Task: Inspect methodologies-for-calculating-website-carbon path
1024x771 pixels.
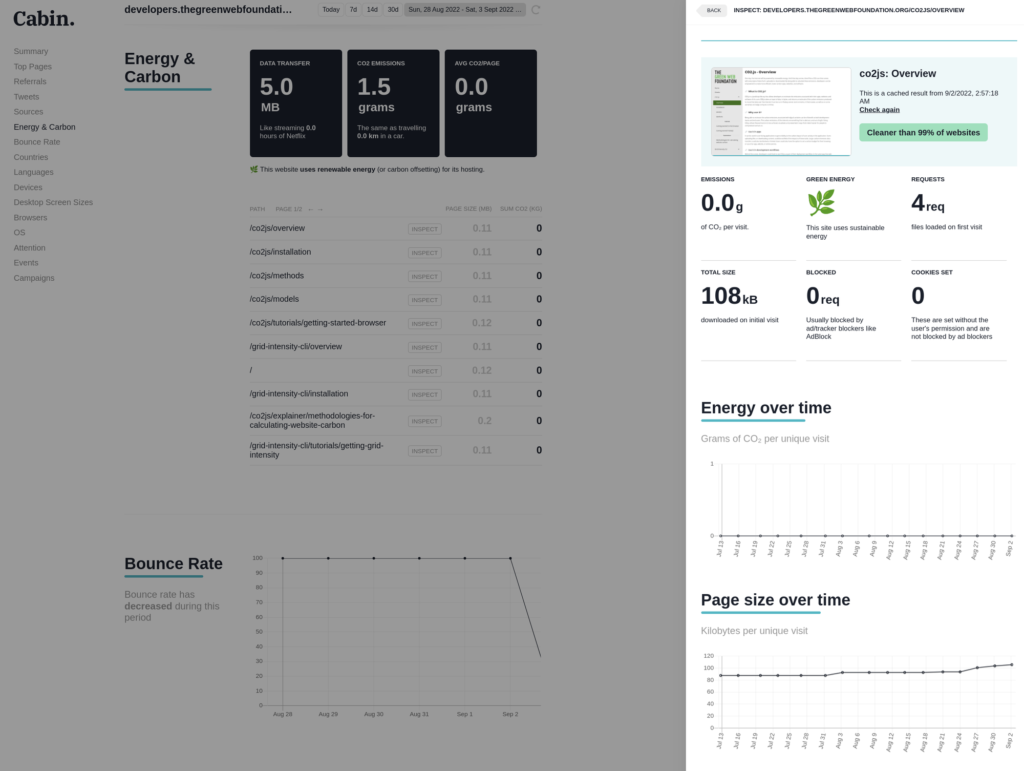Action: tap(424, 422)
